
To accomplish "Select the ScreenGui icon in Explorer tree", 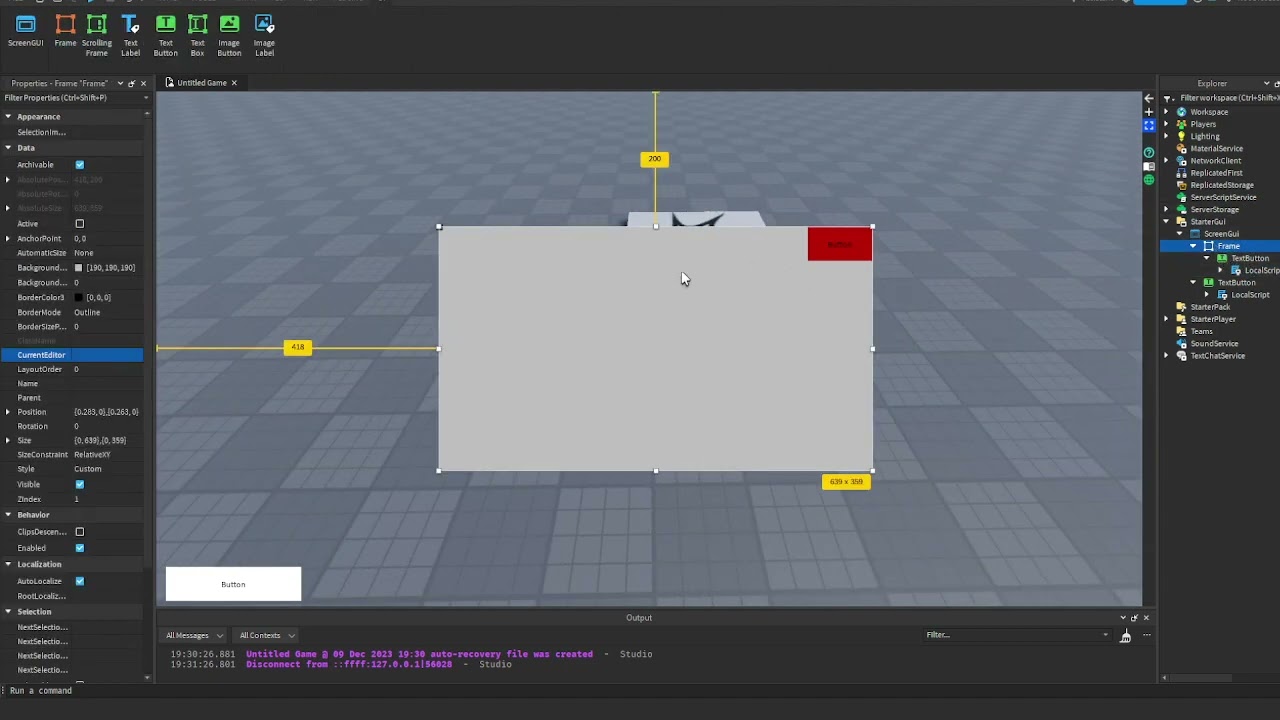I will 1195,234.
